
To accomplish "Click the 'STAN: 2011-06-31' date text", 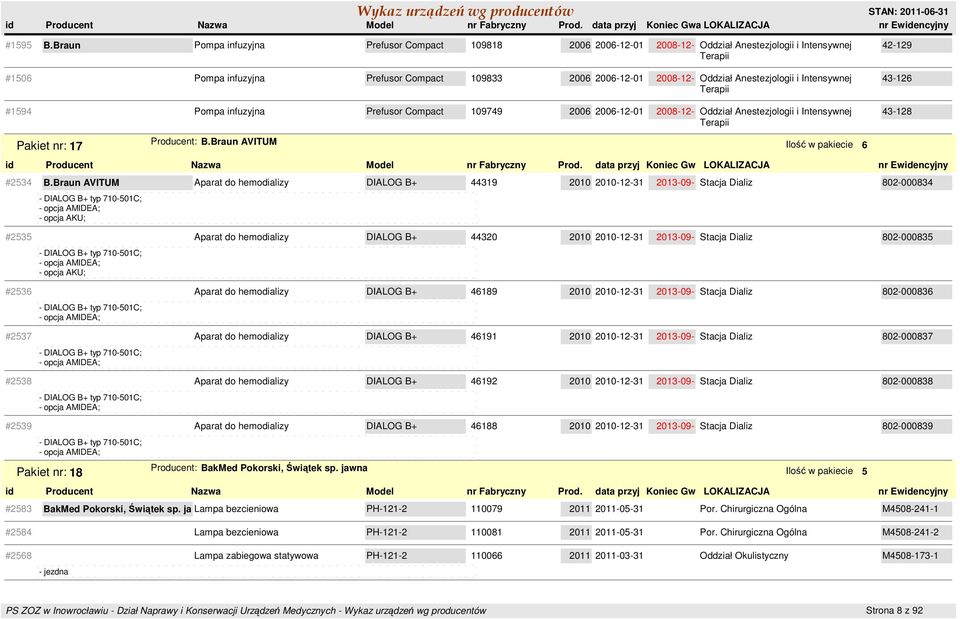I will (908, 12).
